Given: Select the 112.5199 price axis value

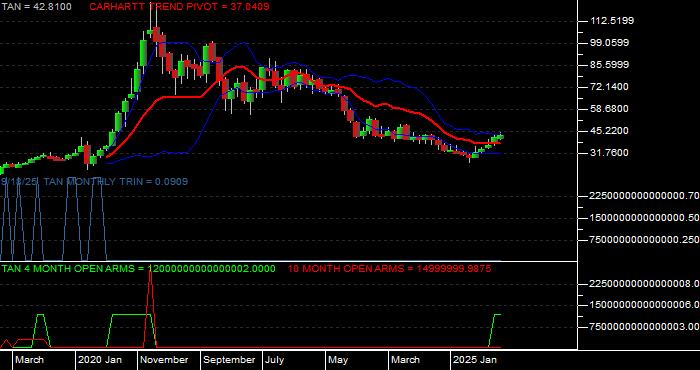Looking at the screenshot, I should (x=612, y=21).
